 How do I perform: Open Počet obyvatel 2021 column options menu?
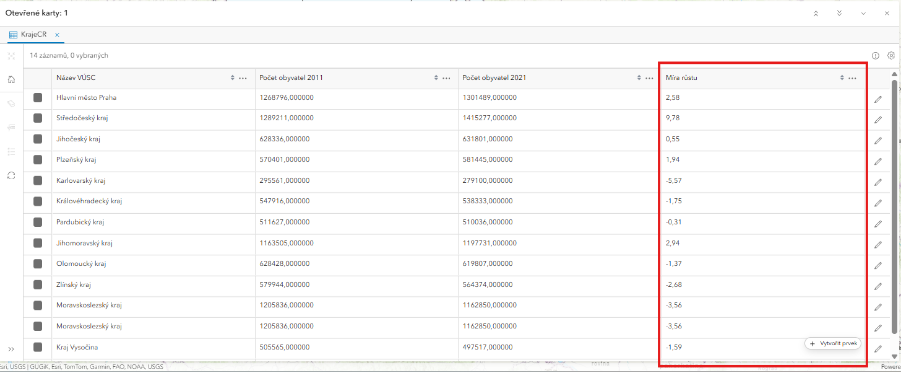click(649, 78)
